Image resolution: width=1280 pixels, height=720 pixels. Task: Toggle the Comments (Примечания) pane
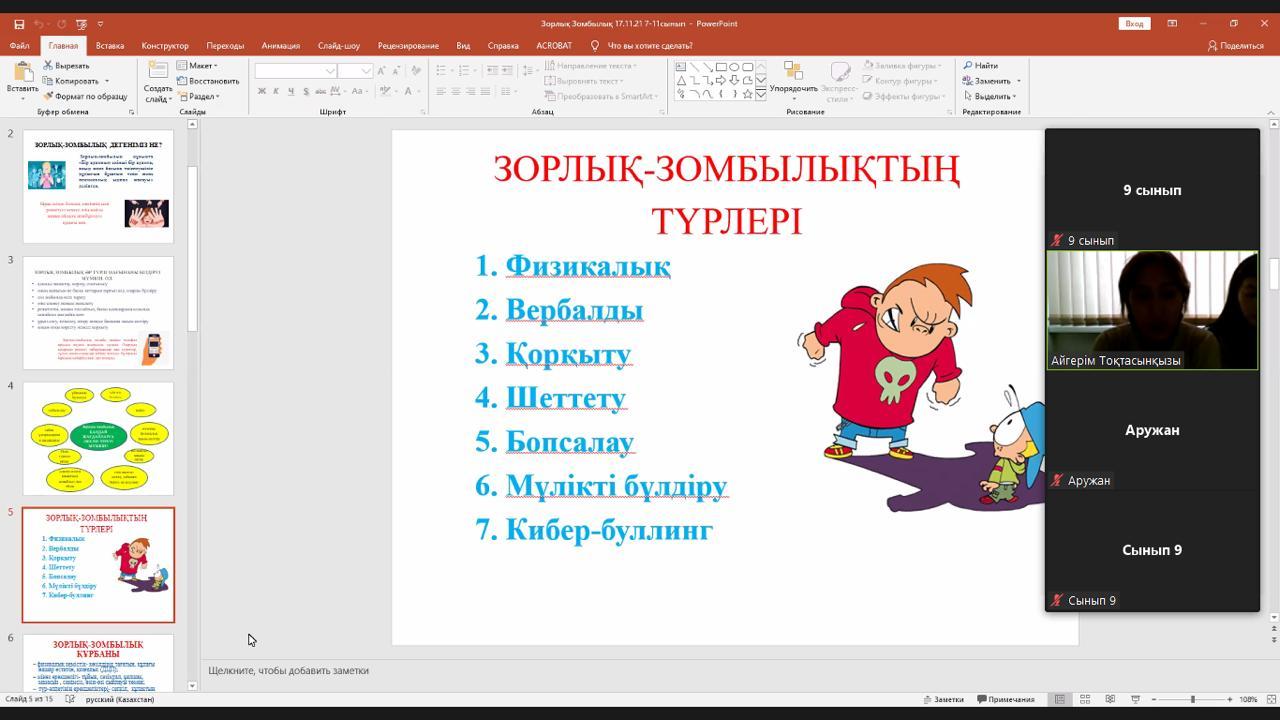(x=1006, y=699)
